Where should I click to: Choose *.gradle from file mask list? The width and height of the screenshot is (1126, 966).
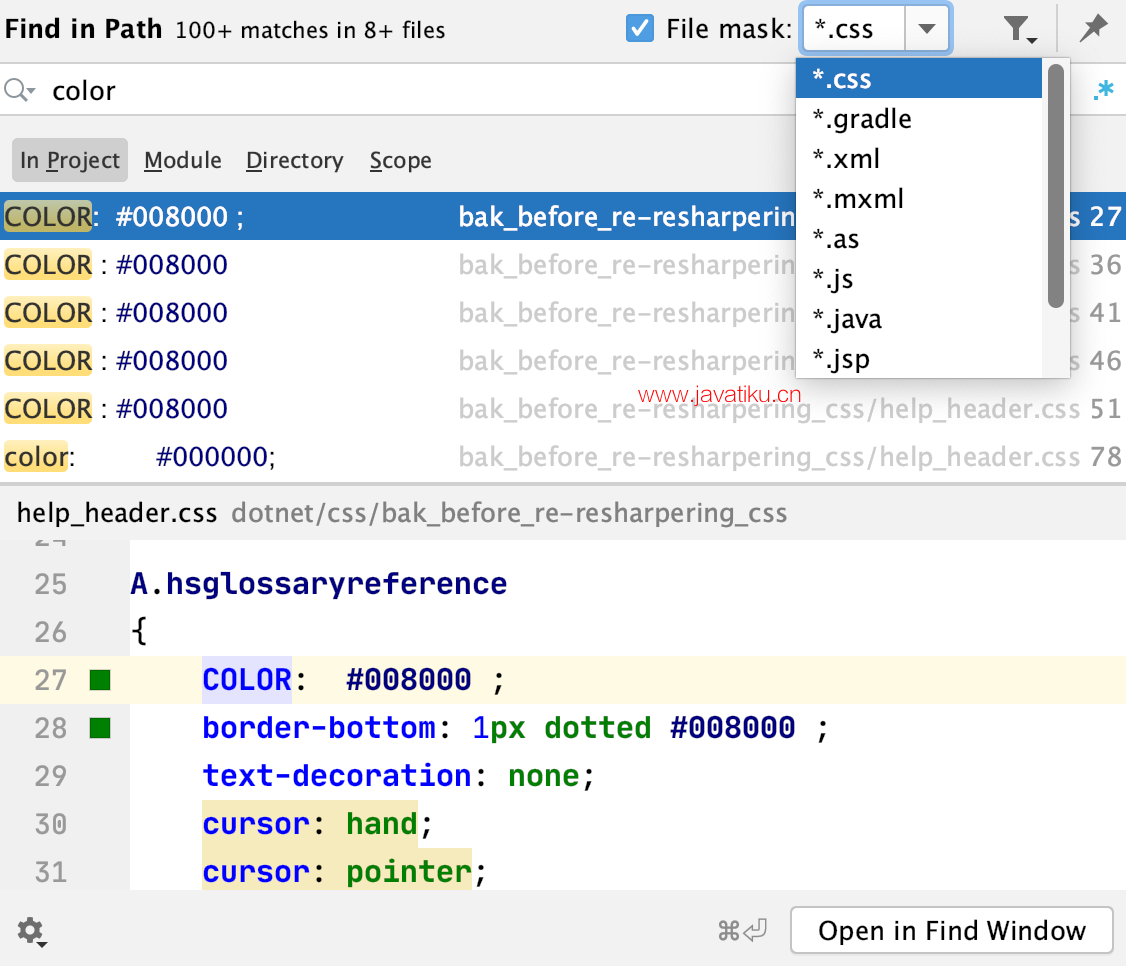point(862,119)
